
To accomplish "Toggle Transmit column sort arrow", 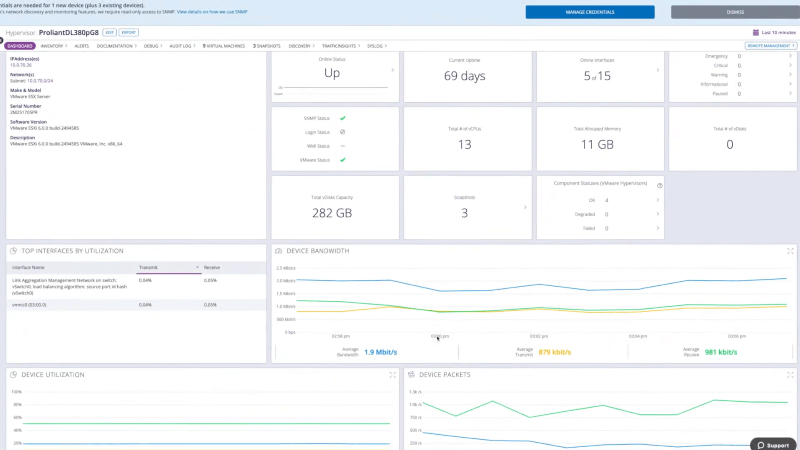I will [197, 267].
